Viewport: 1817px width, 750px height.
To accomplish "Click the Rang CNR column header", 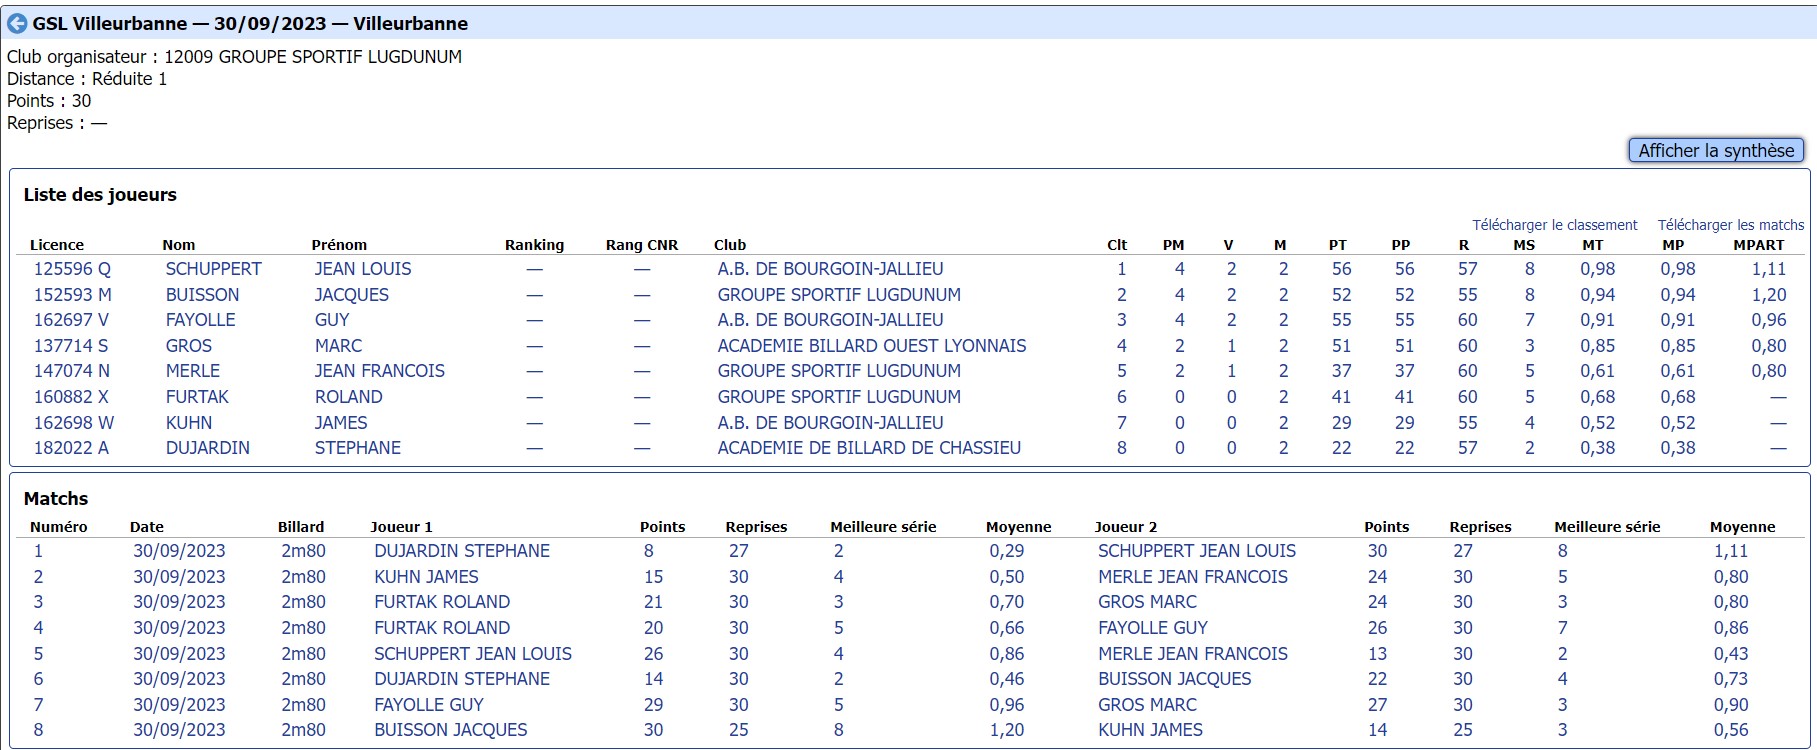I will coord(642,245).
